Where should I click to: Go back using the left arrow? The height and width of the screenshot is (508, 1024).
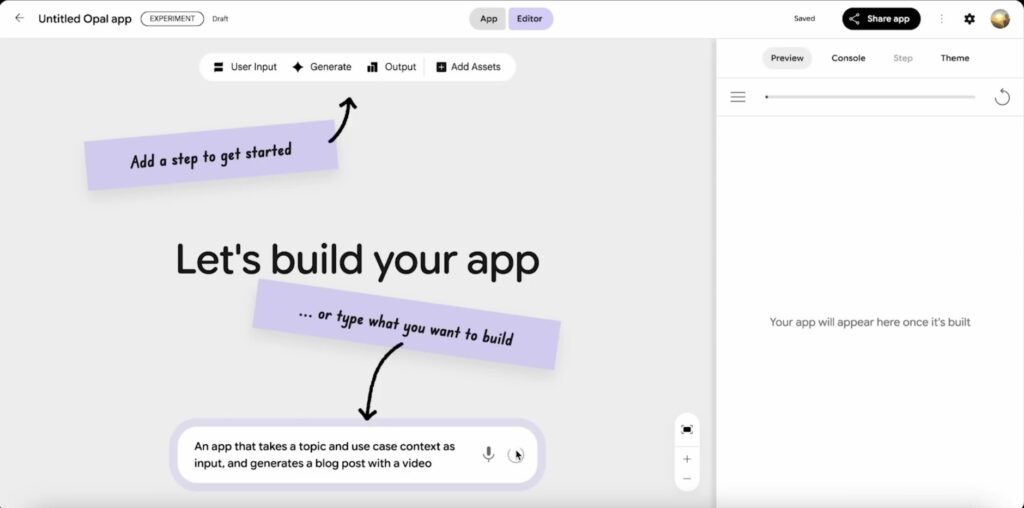20,18
